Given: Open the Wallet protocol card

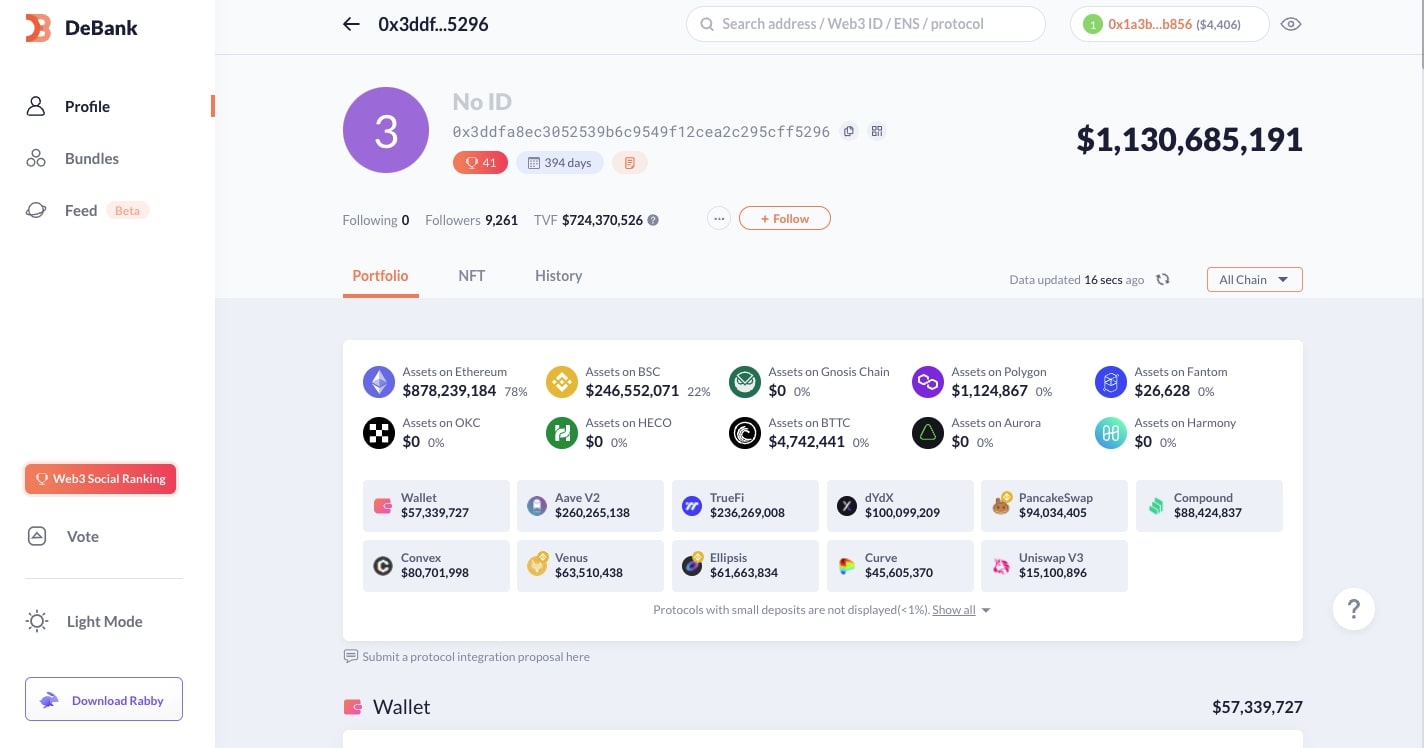Looking at the screenshot, I should (436, 505).
